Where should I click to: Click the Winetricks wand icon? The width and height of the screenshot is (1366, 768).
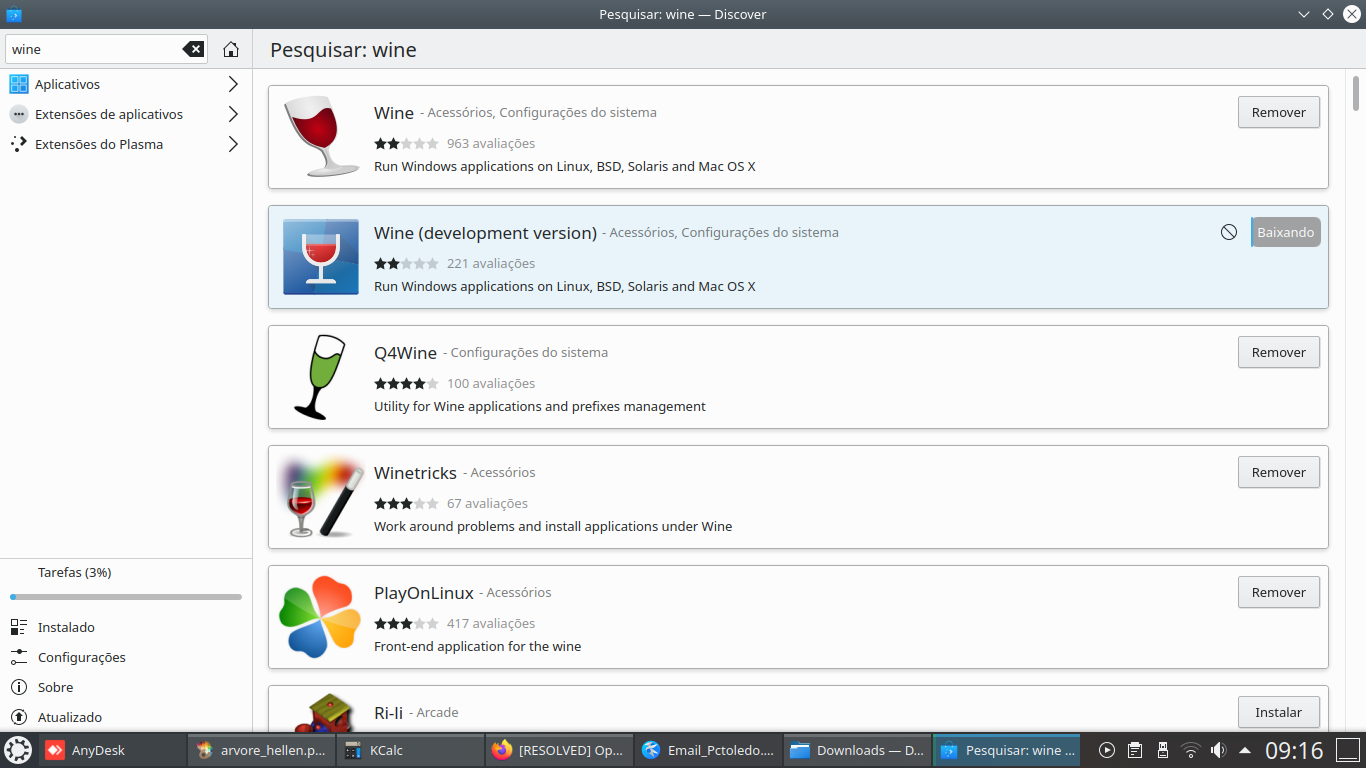point(320,497)
